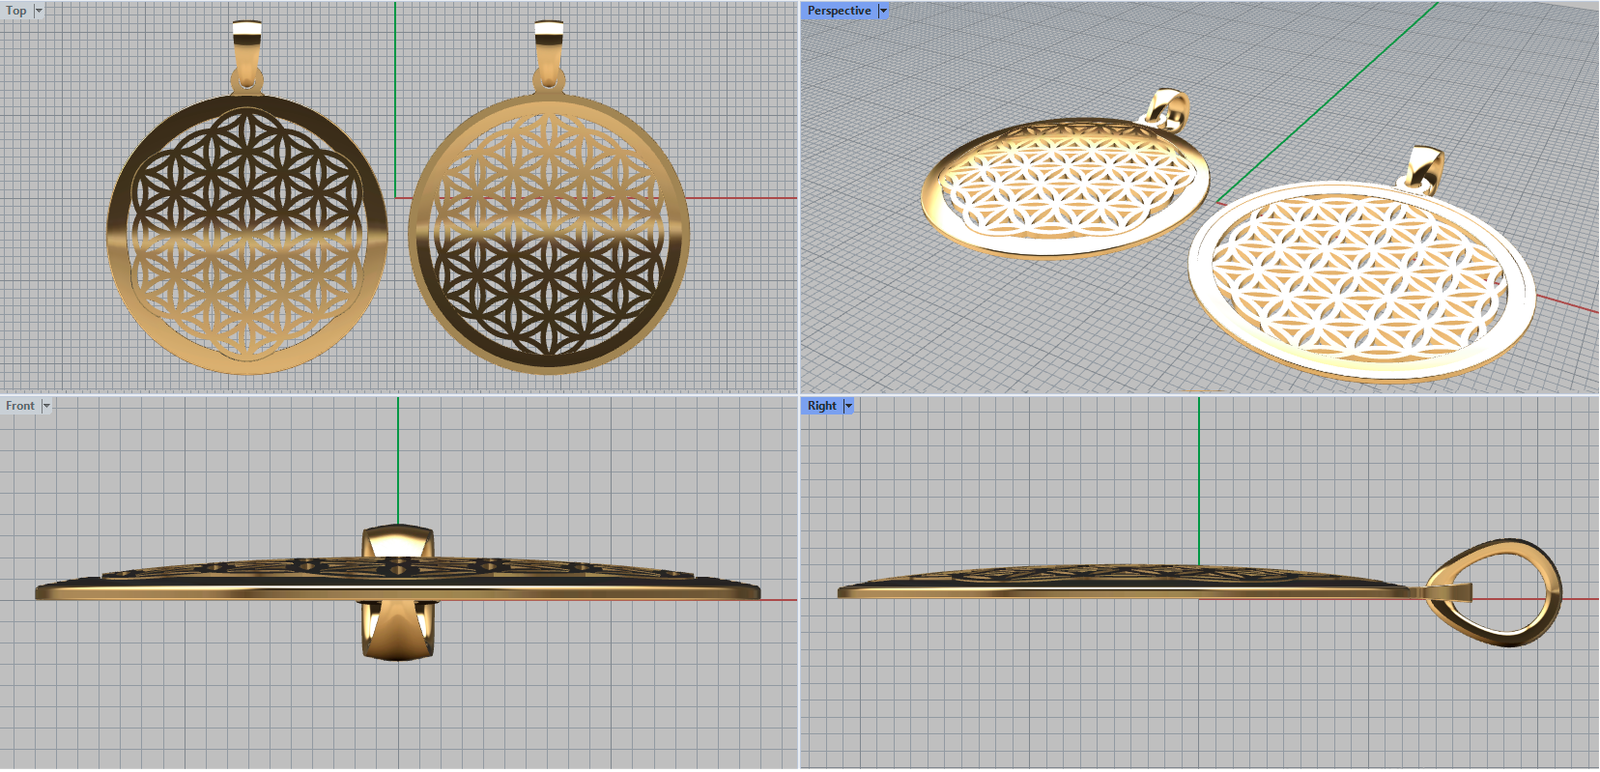
Task: Click the Top viewport title label
Action: 16,11
